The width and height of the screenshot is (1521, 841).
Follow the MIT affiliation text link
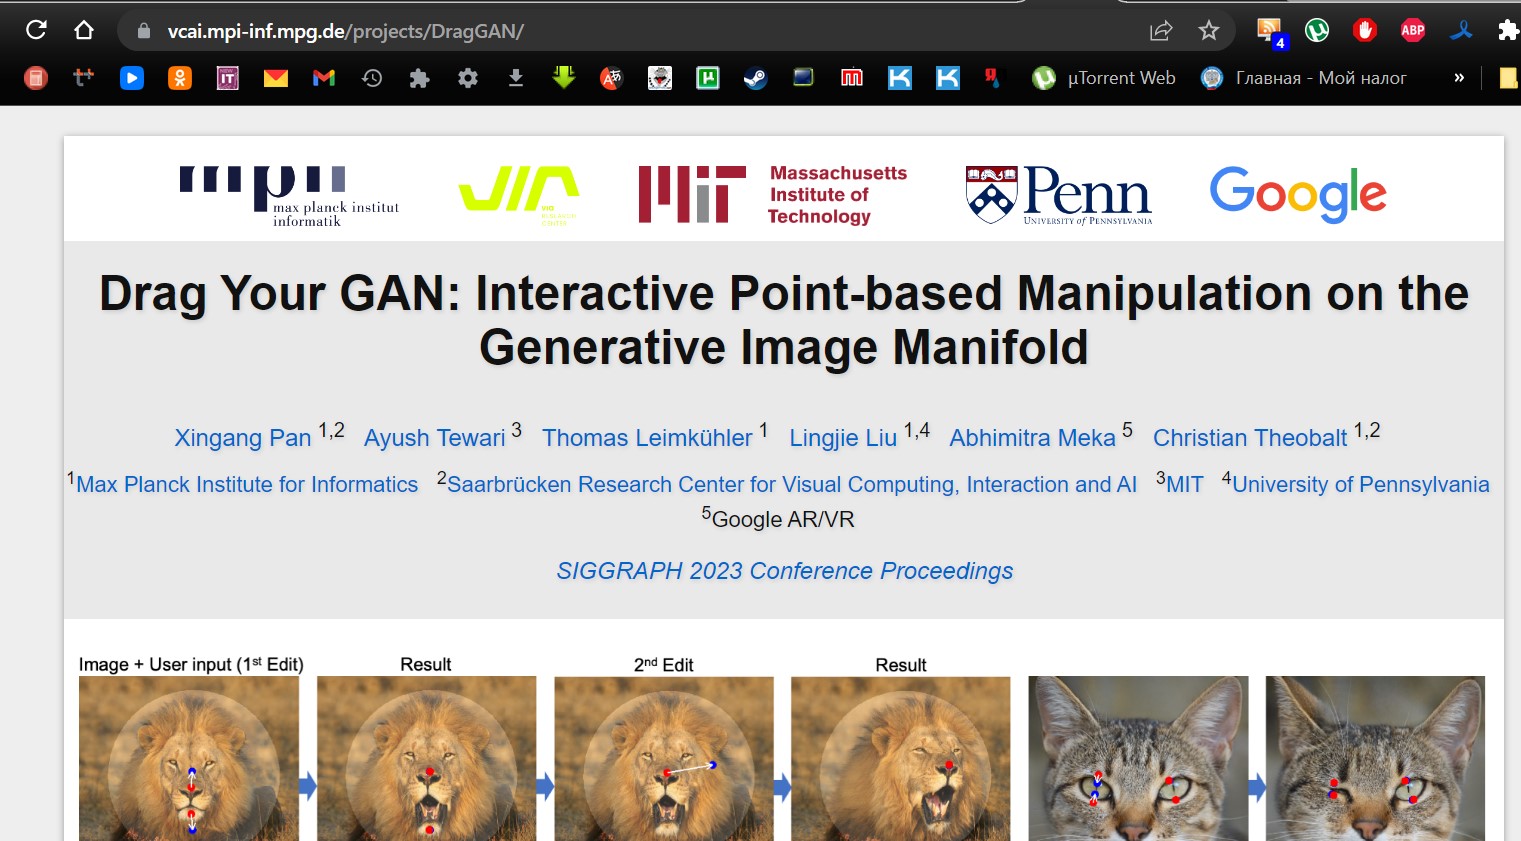[x=1185, y=484]
